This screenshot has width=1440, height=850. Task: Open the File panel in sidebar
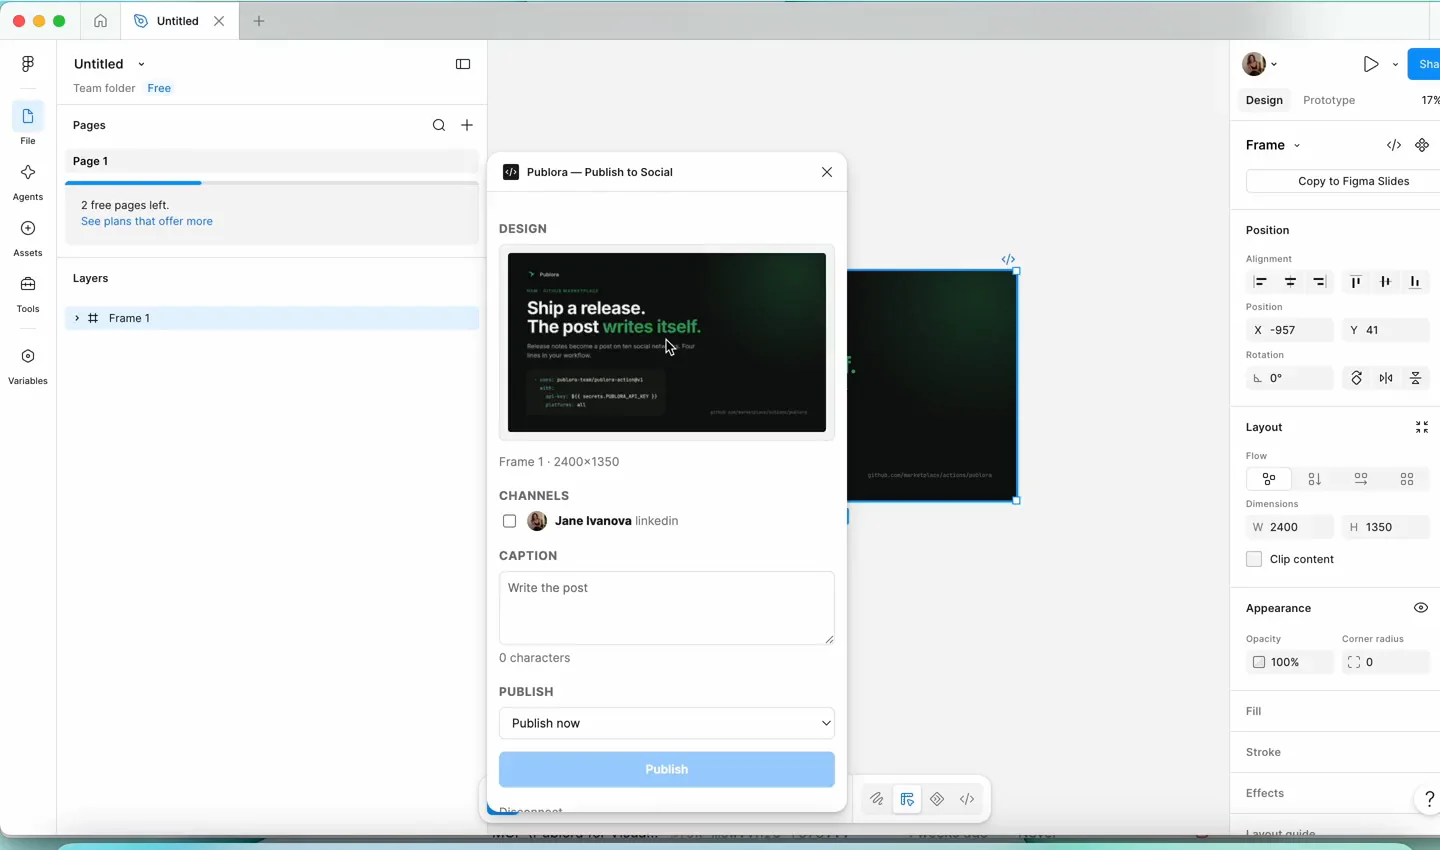pos(28,124)
